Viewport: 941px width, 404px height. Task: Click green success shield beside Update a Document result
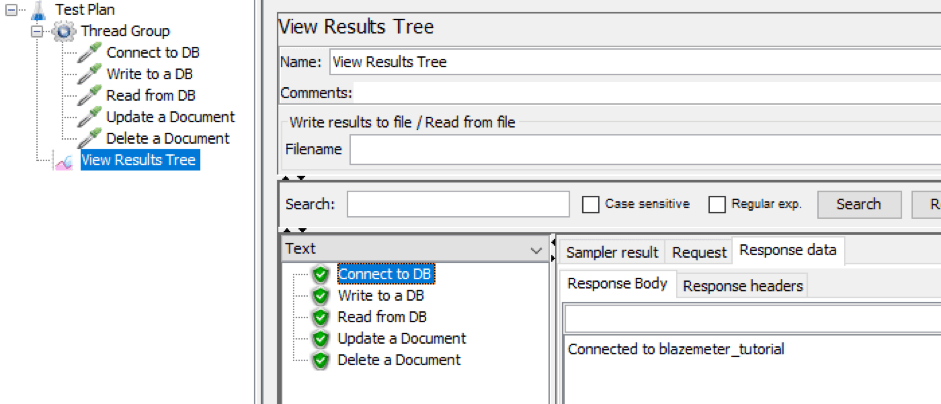click(x=321, y=339)
